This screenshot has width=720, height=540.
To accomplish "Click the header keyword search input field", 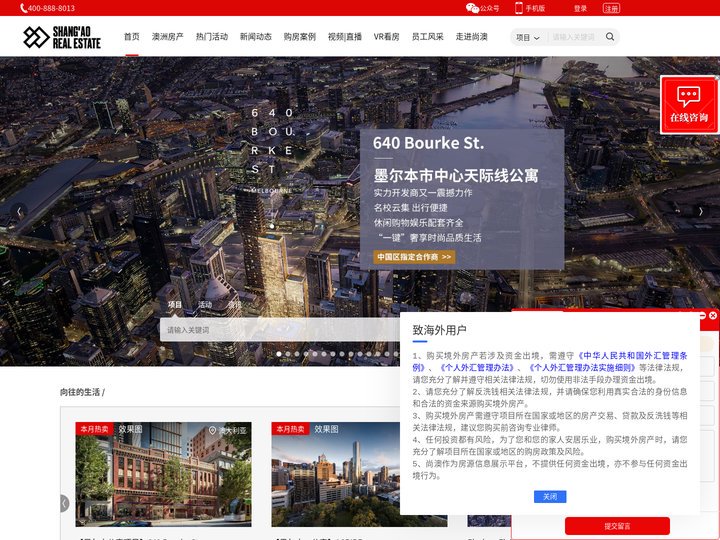I will click(574, 37).
